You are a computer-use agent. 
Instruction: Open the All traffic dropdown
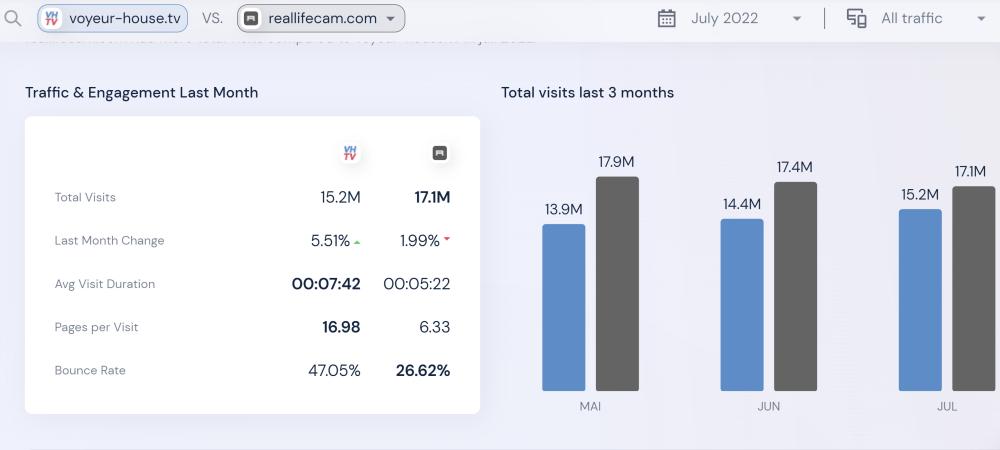(x=980, y=19)
